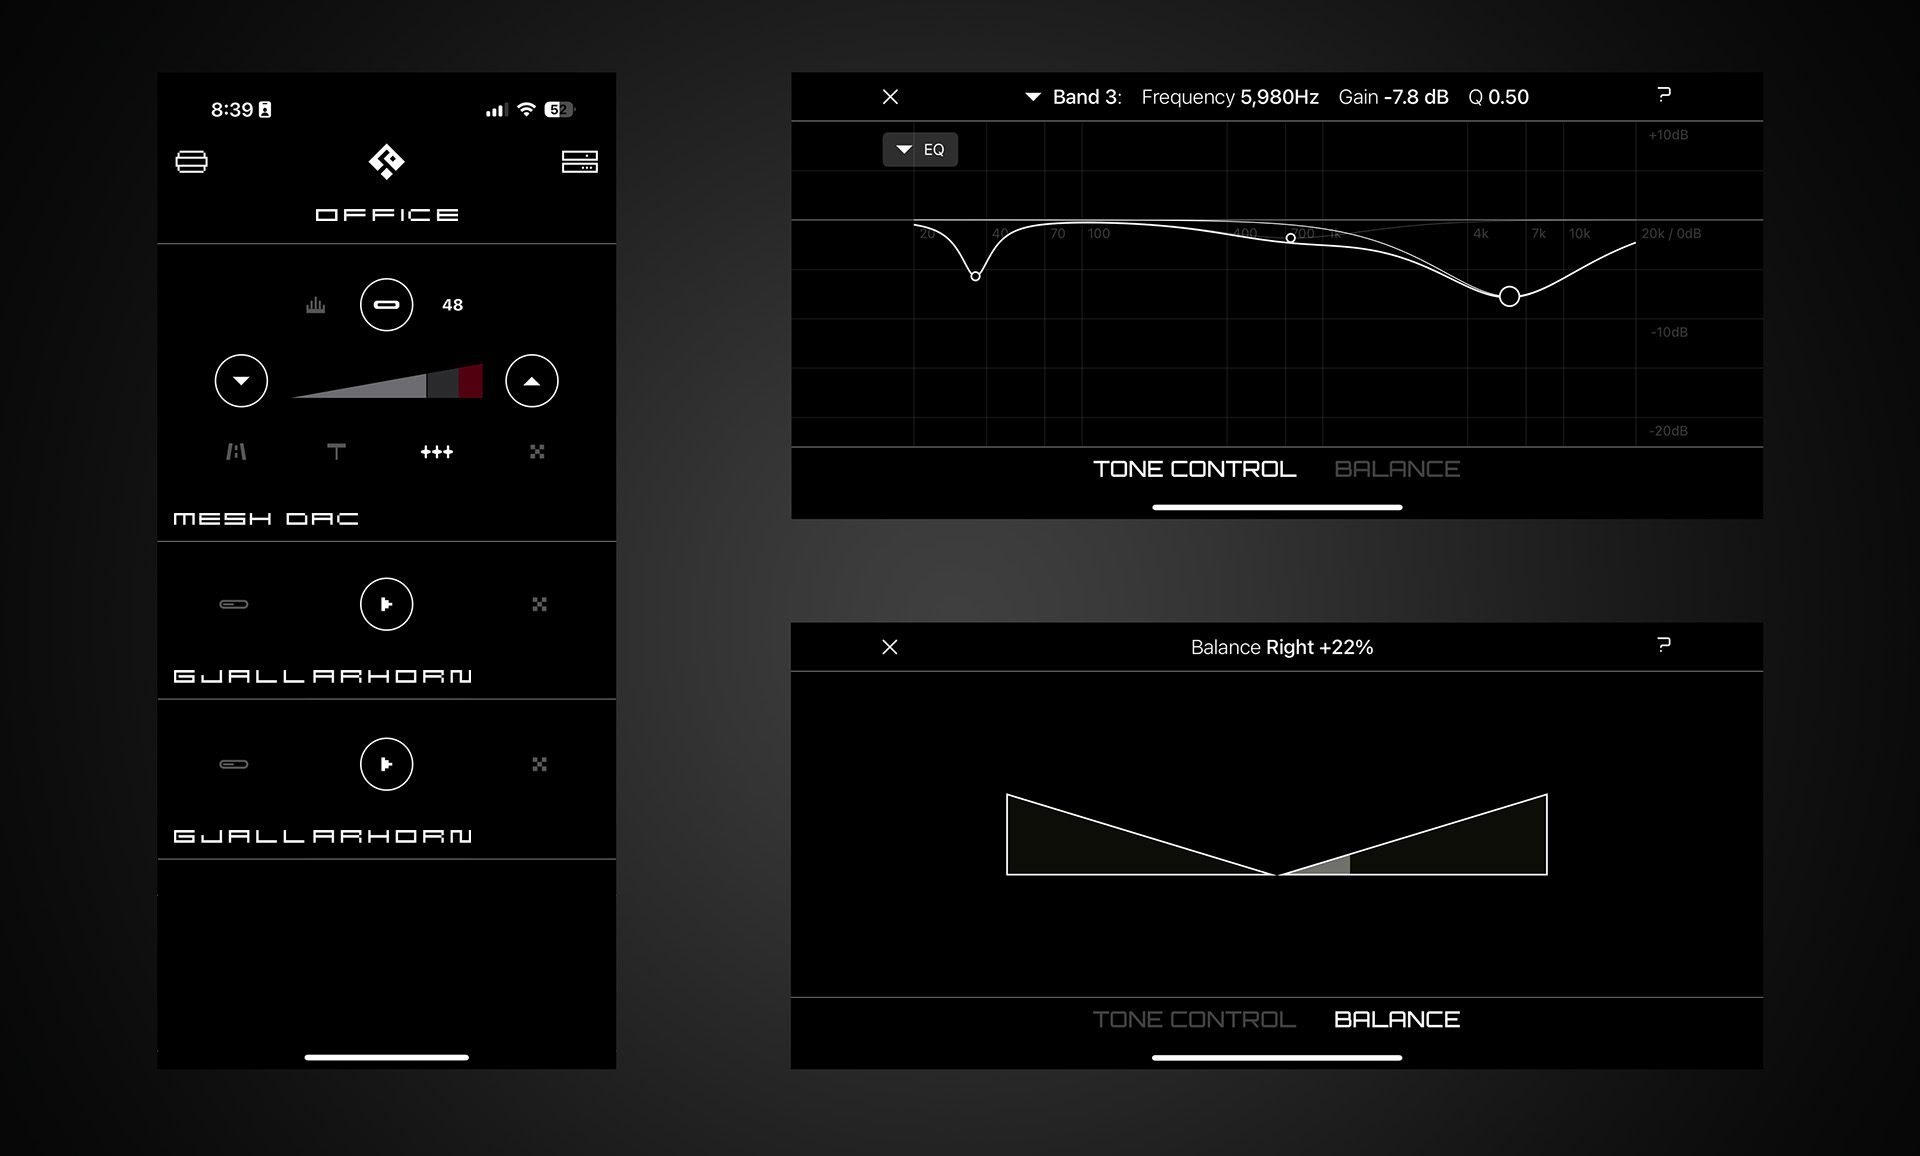Switch to Balance tab in upper panel

[1397, 469]
